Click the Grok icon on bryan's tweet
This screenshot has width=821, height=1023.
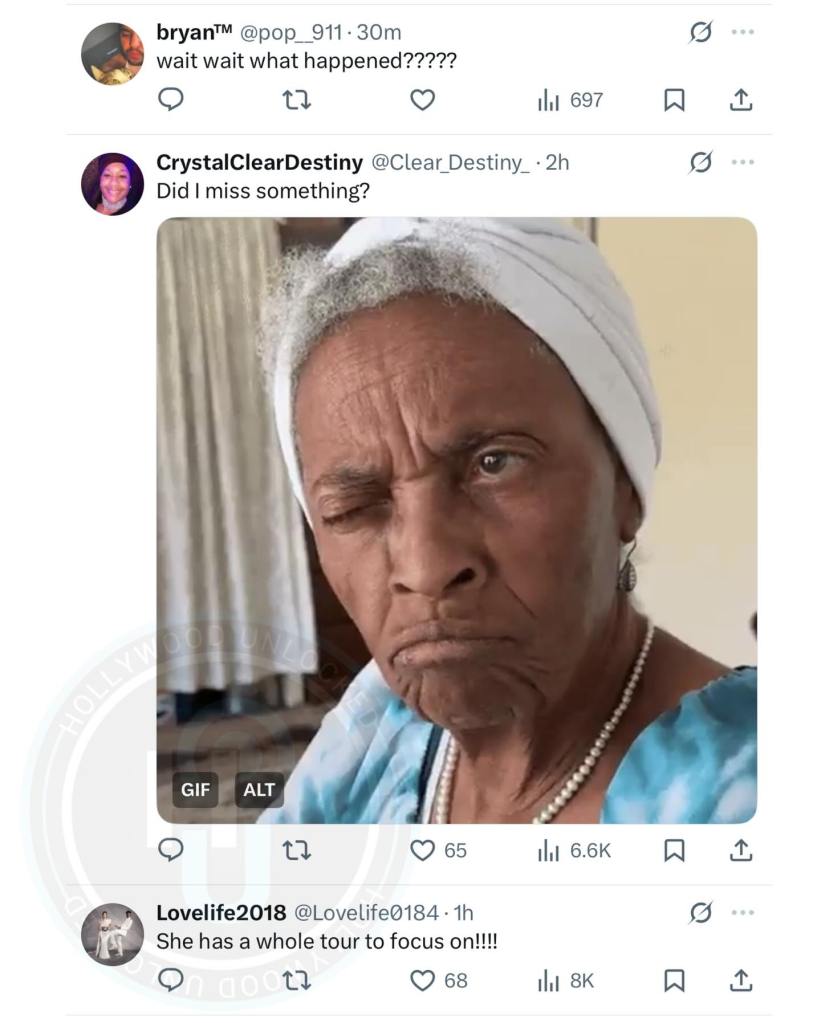point(701,32)
